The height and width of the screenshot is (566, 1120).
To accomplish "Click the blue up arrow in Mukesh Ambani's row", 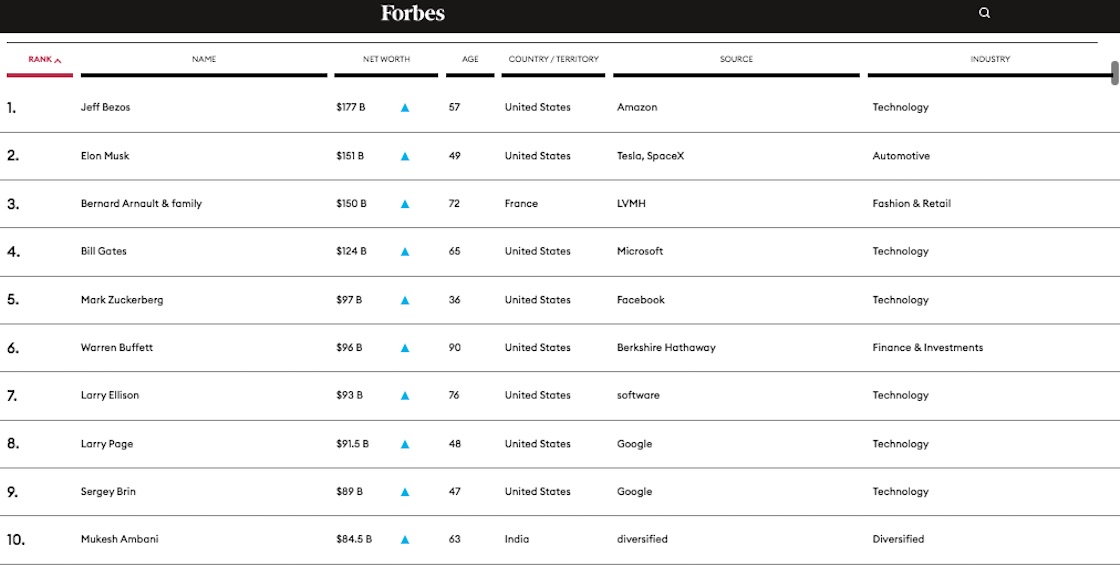I will [x=405, y=540].
